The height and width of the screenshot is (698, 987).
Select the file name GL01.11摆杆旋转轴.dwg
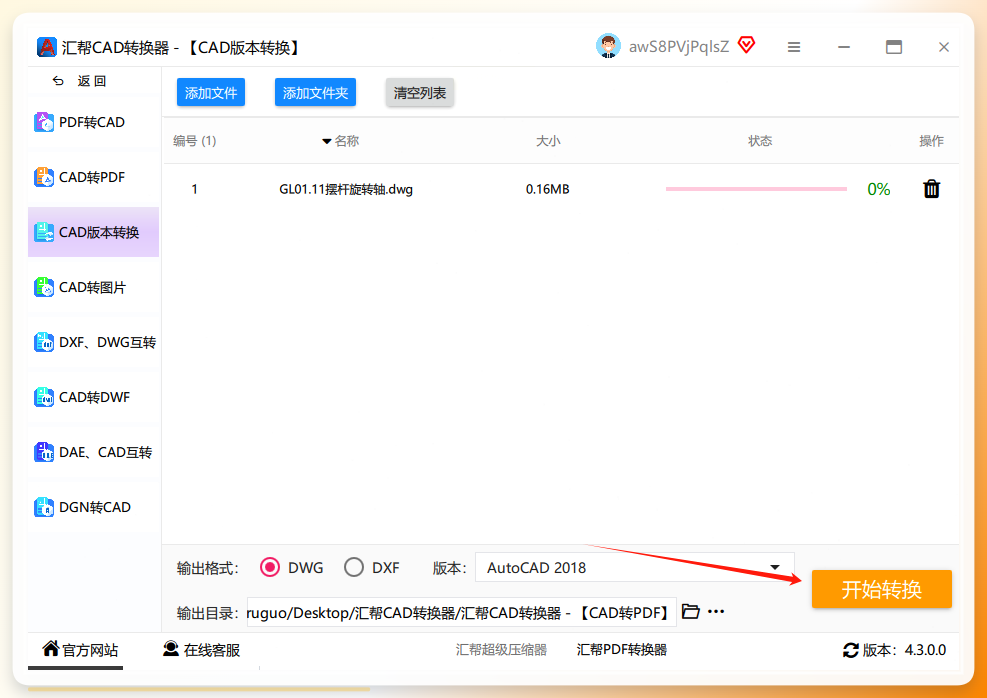[x=346, y=189]
